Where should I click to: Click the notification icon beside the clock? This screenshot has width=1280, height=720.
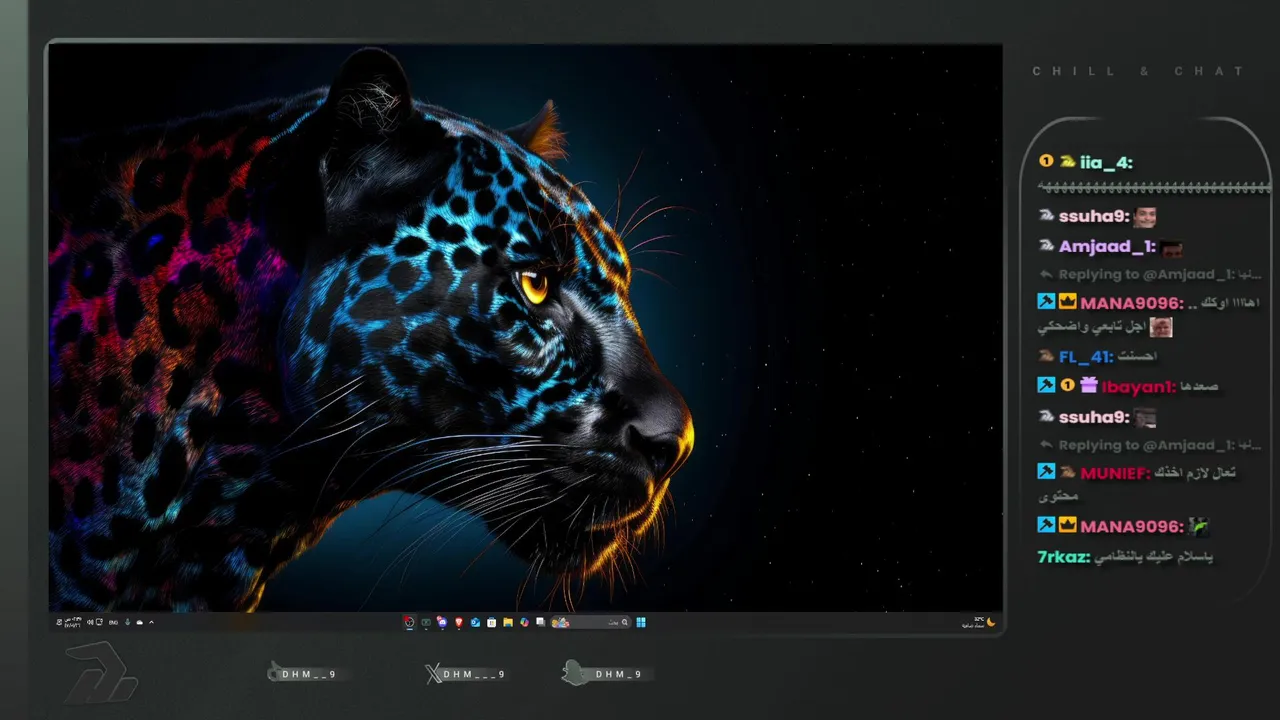(x=59, y=622)
